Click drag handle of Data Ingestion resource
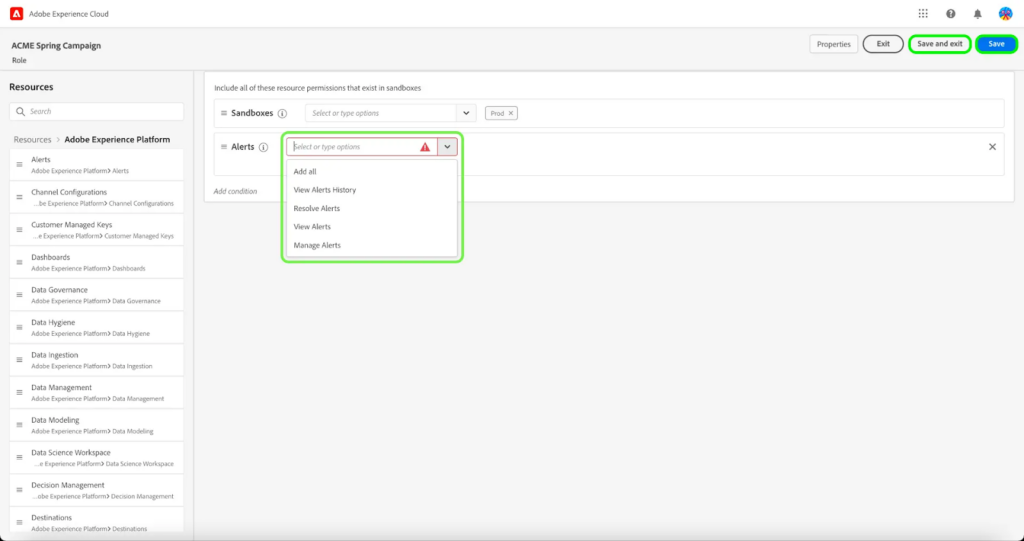This screenshot has width=1024, height=541. pyautogui.click(x=20, y=360)
